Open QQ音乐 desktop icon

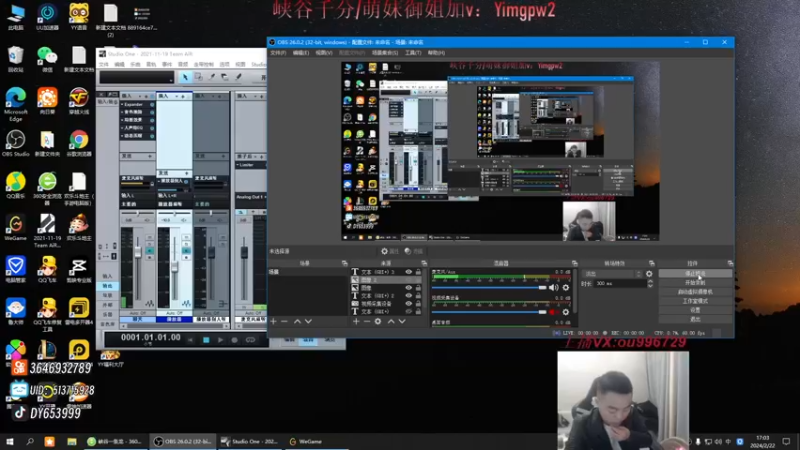[x=15, y=186]
